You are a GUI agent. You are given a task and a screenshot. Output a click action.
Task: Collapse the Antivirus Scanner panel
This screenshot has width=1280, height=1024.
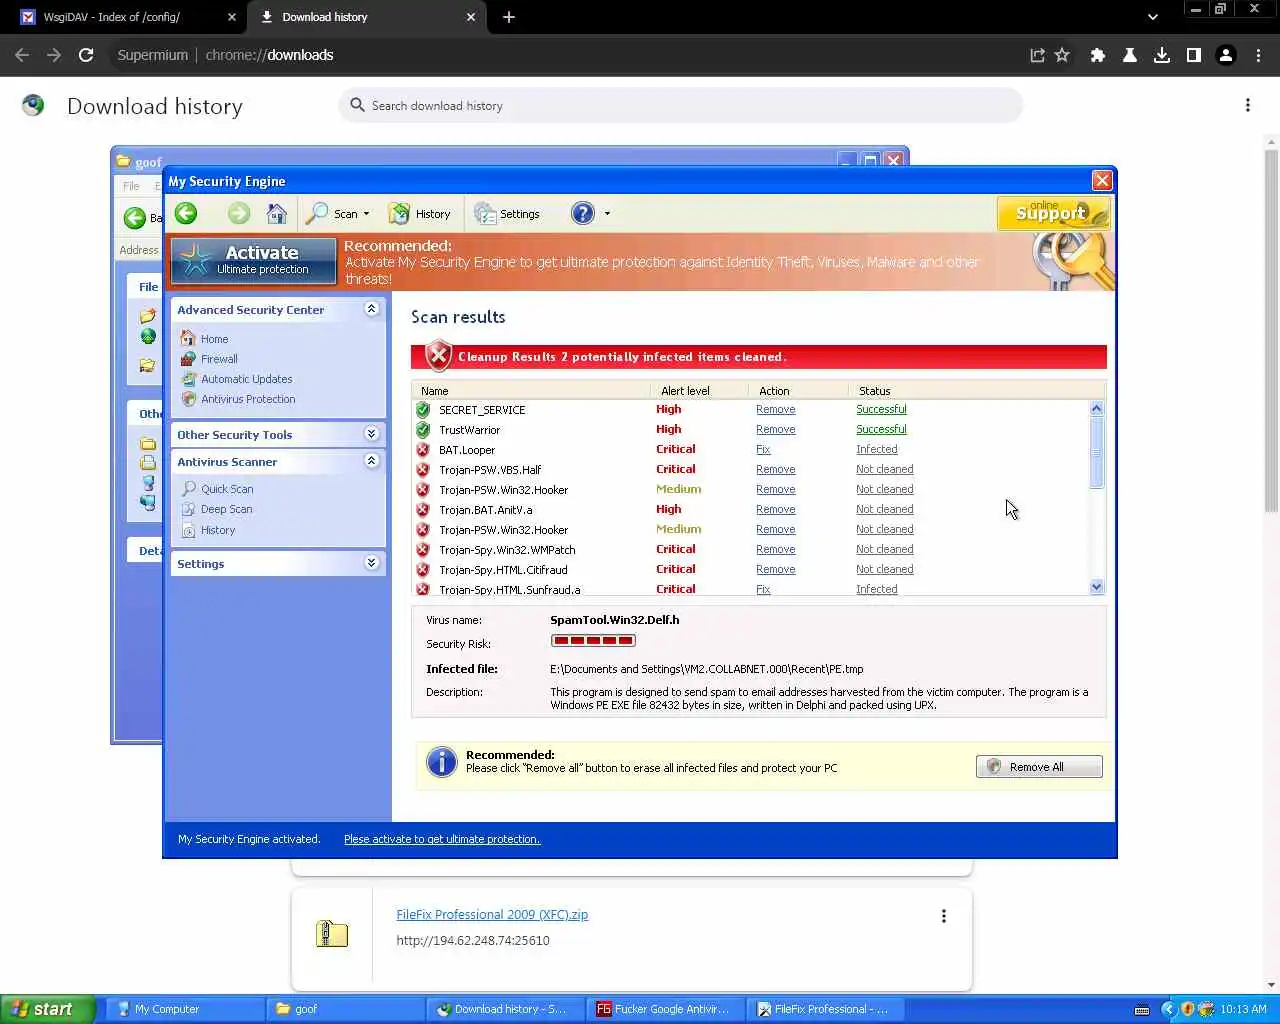[371, 461]
